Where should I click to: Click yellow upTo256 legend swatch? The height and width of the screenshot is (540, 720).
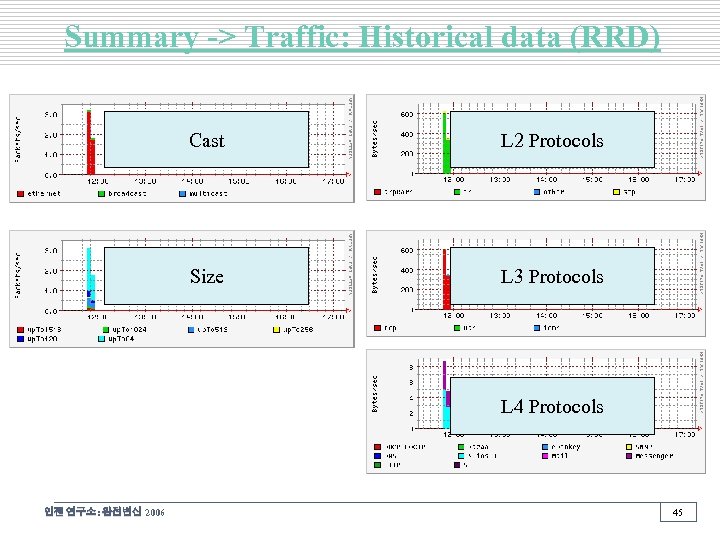tap(276, 330)
